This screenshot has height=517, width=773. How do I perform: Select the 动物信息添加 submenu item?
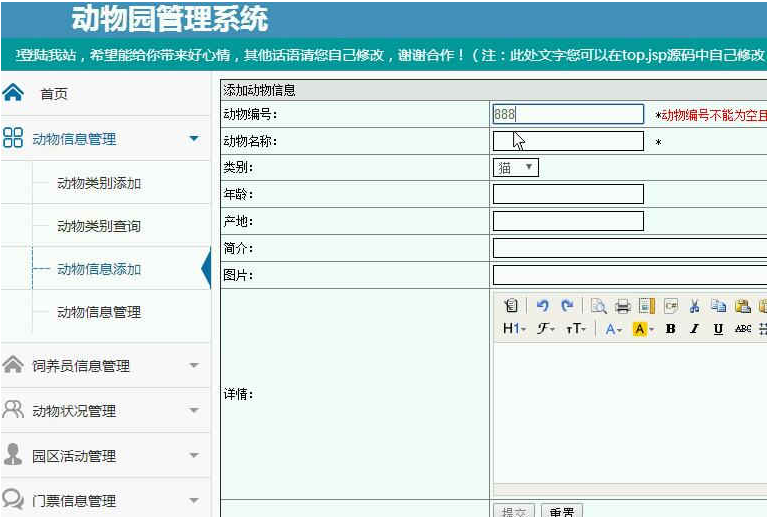pos(99,269)
